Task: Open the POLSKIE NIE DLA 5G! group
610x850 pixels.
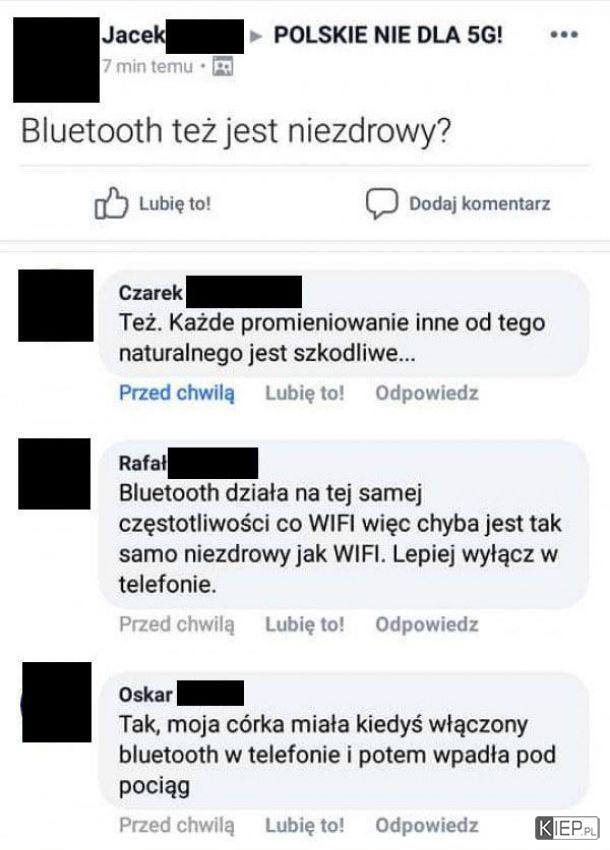Action: point(388,35)
